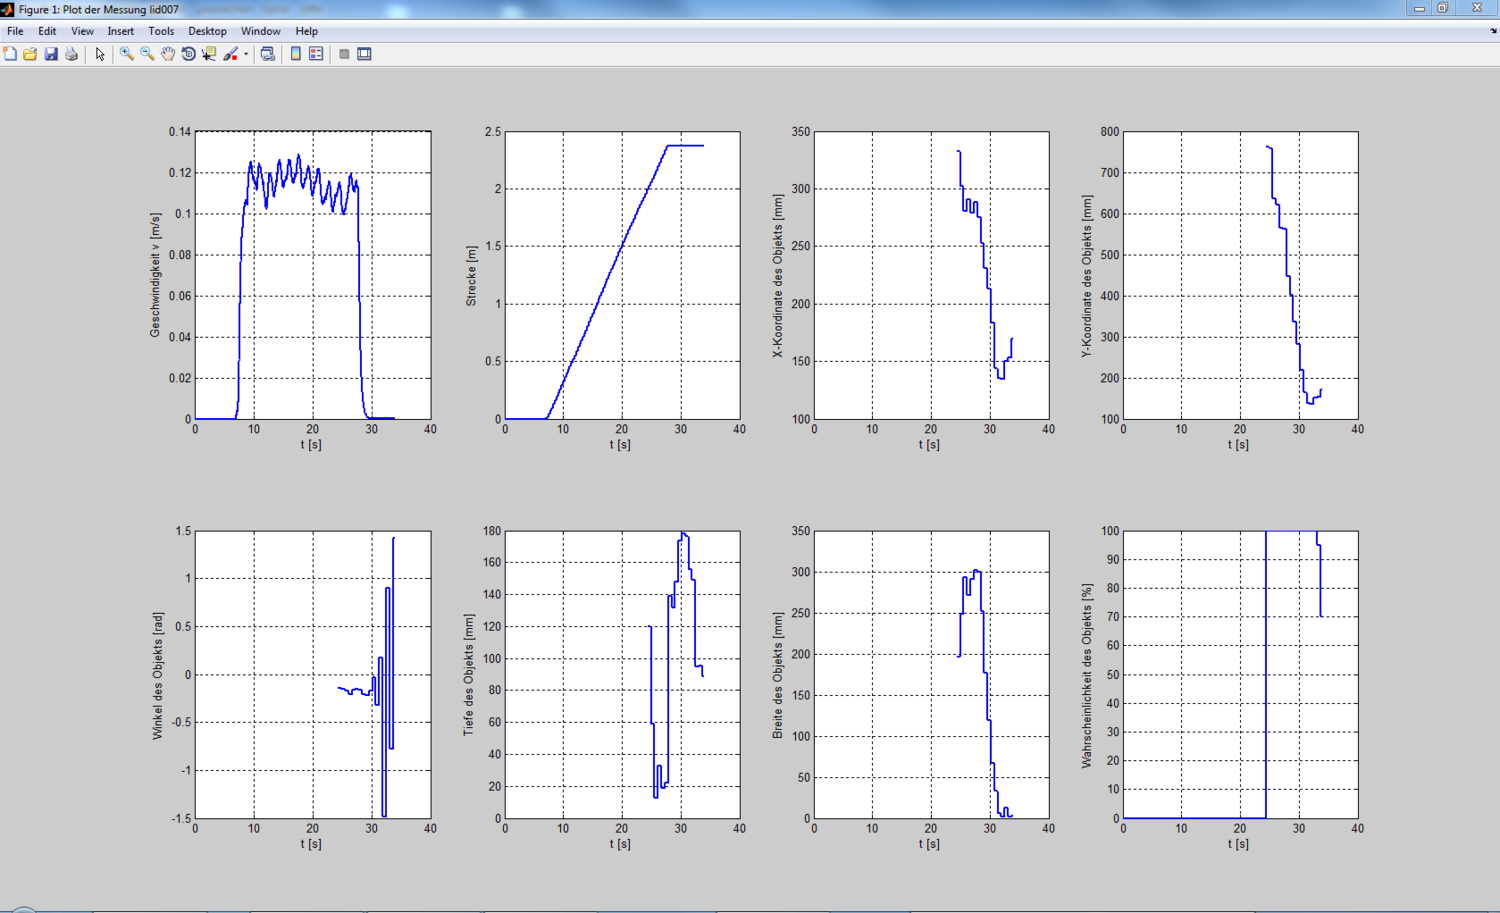Click inside the Geschwindigkeit velocity plot
Screen dimensions: 1500x913
[312, 300]
